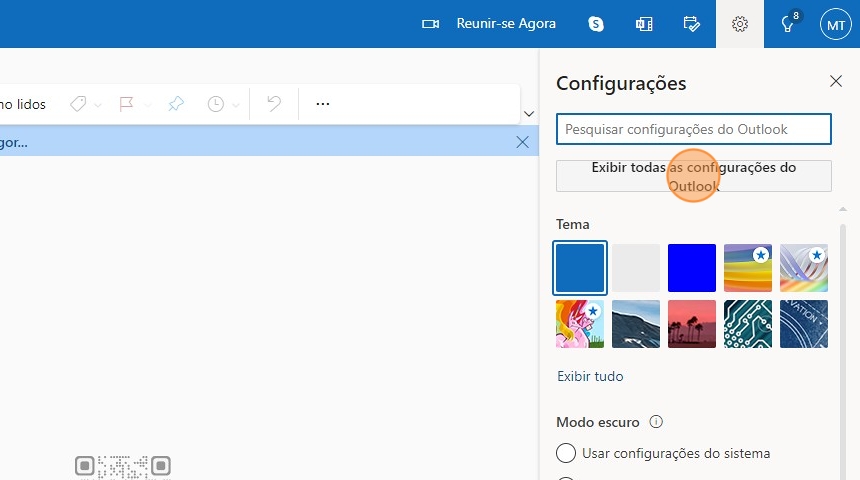The height and width of the screenshot is (480, 860).
Task: Open the three-dots more actions menu
Action: 322,104
